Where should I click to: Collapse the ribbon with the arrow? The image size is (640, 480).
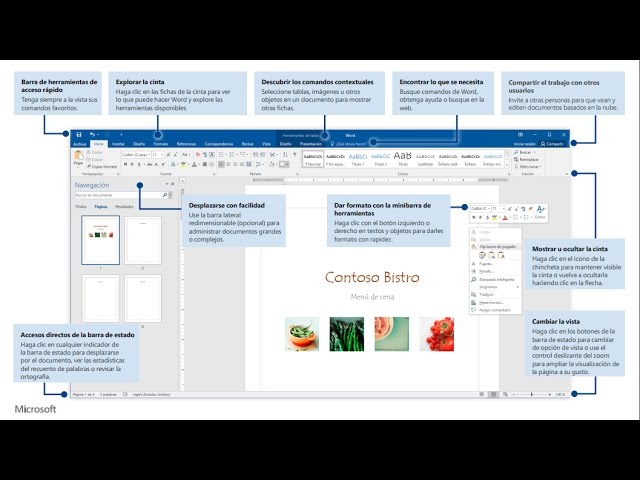tap(567, 174)
